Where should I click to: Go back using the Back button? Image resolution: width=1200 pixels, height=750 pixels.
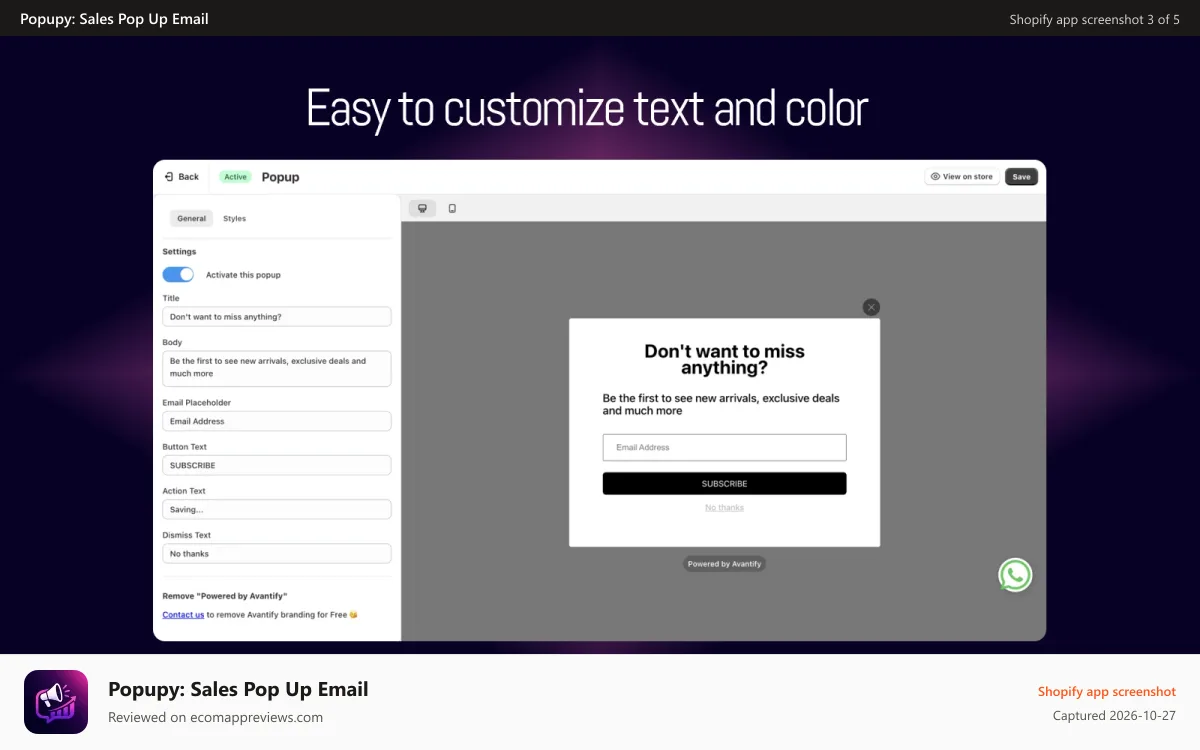pos(182,177)
